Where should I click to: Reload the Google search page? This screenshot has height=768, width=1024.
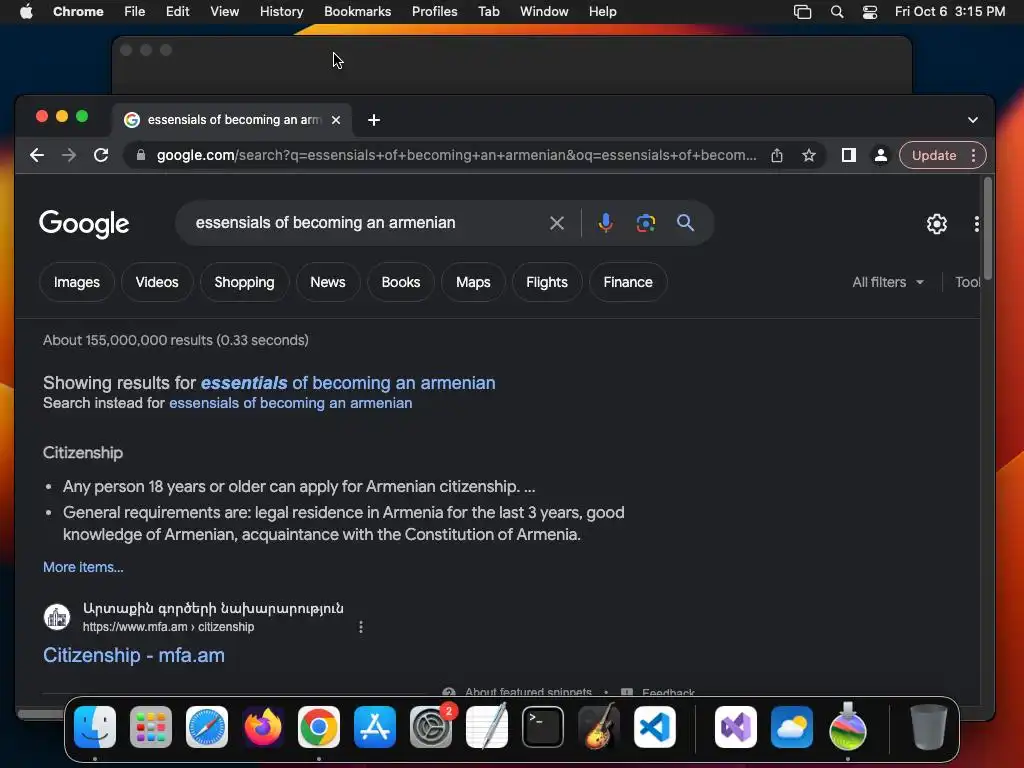pyautogui.click(x=101, y=155)
